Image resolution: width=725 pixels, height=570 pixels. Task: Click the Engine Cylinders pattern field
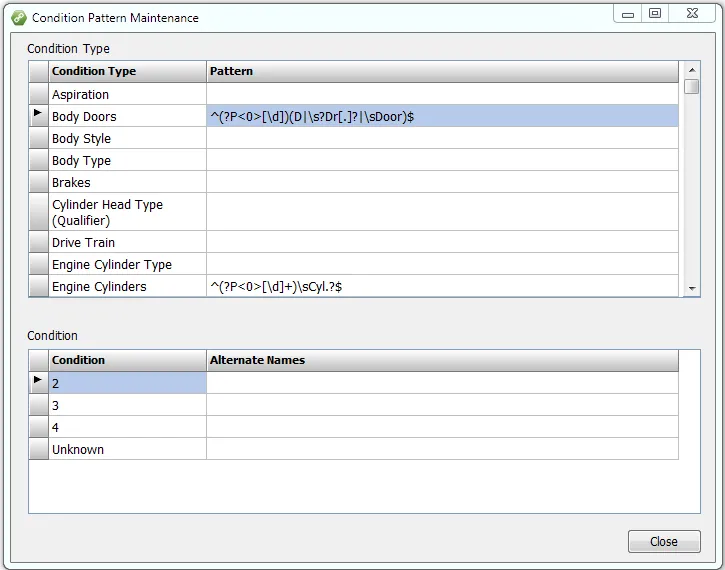click(441, 286)
